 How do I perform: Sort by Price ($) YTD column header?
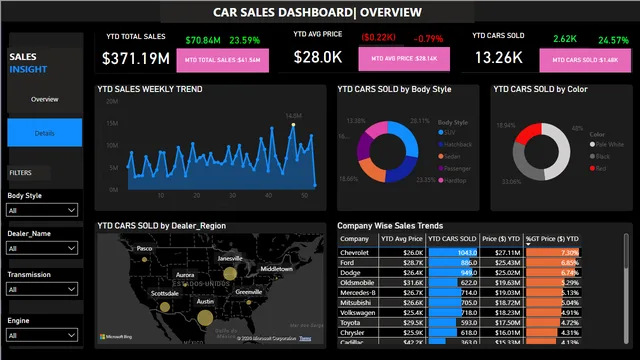pos(501,239)
